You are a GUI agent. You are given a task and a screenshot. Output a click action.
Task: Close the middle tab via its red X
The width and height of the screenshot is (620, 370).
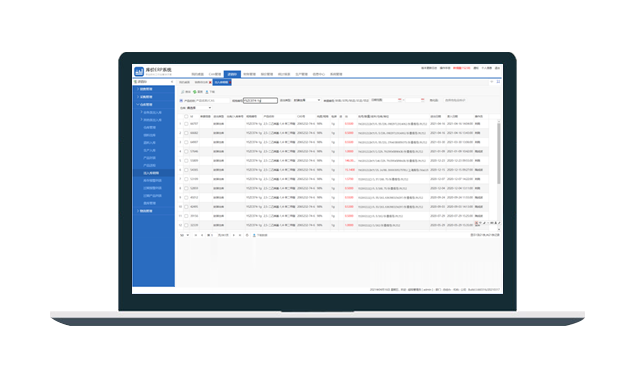(210, 82)
